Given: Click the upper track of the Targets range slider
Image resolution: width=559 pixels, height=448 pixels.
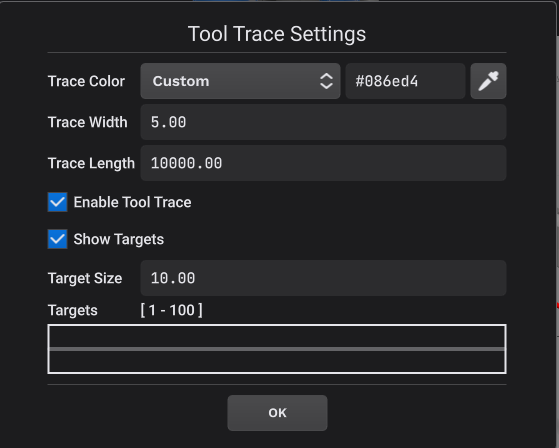Looking at the screenshot, I should pyautogui.click(x=277, y=336).
